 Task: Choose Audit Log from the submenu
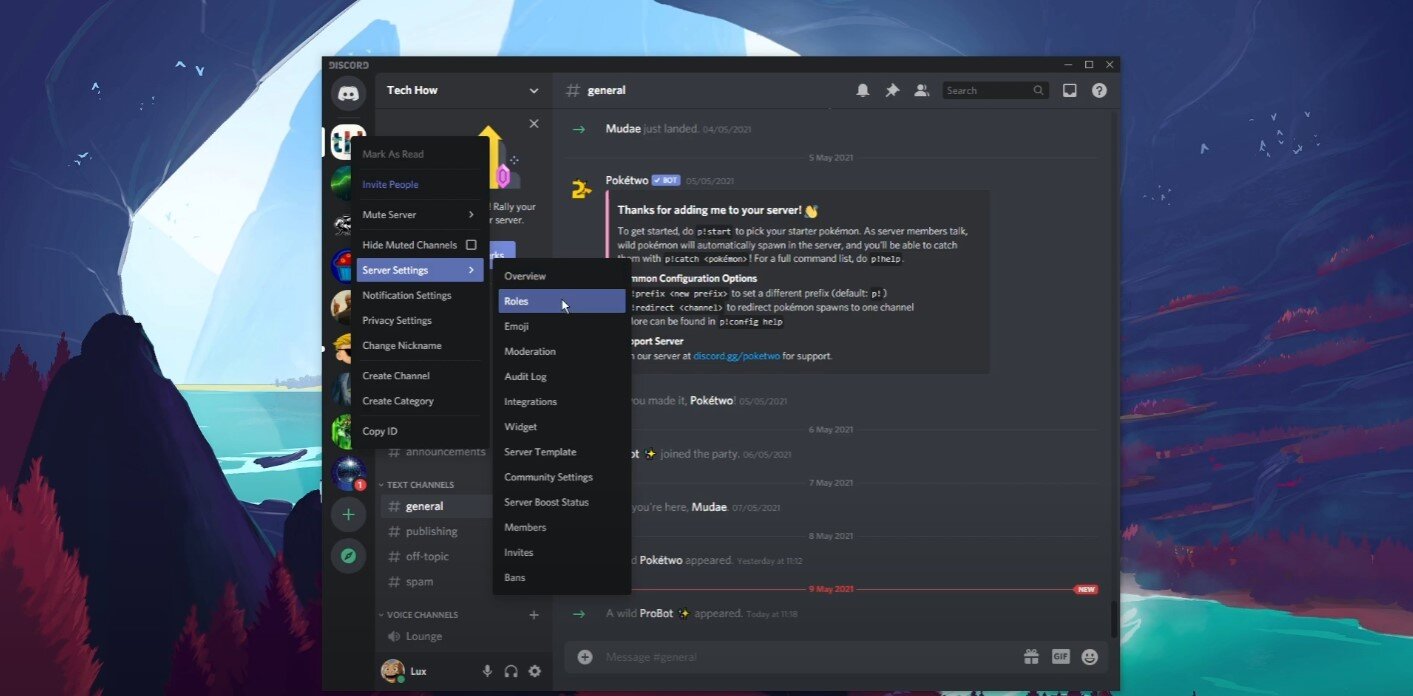(x=525, y=377)
